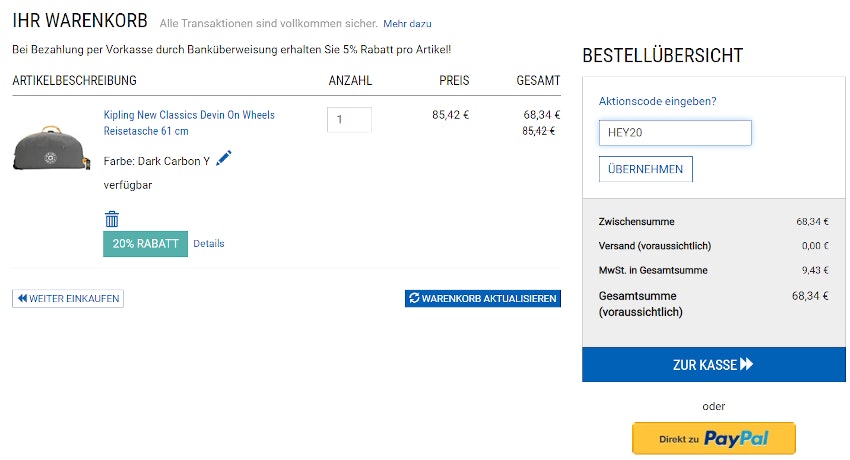850x460 pixels.
Task: Focus the promo code field containing HEY20
Action: click(674, 133)
